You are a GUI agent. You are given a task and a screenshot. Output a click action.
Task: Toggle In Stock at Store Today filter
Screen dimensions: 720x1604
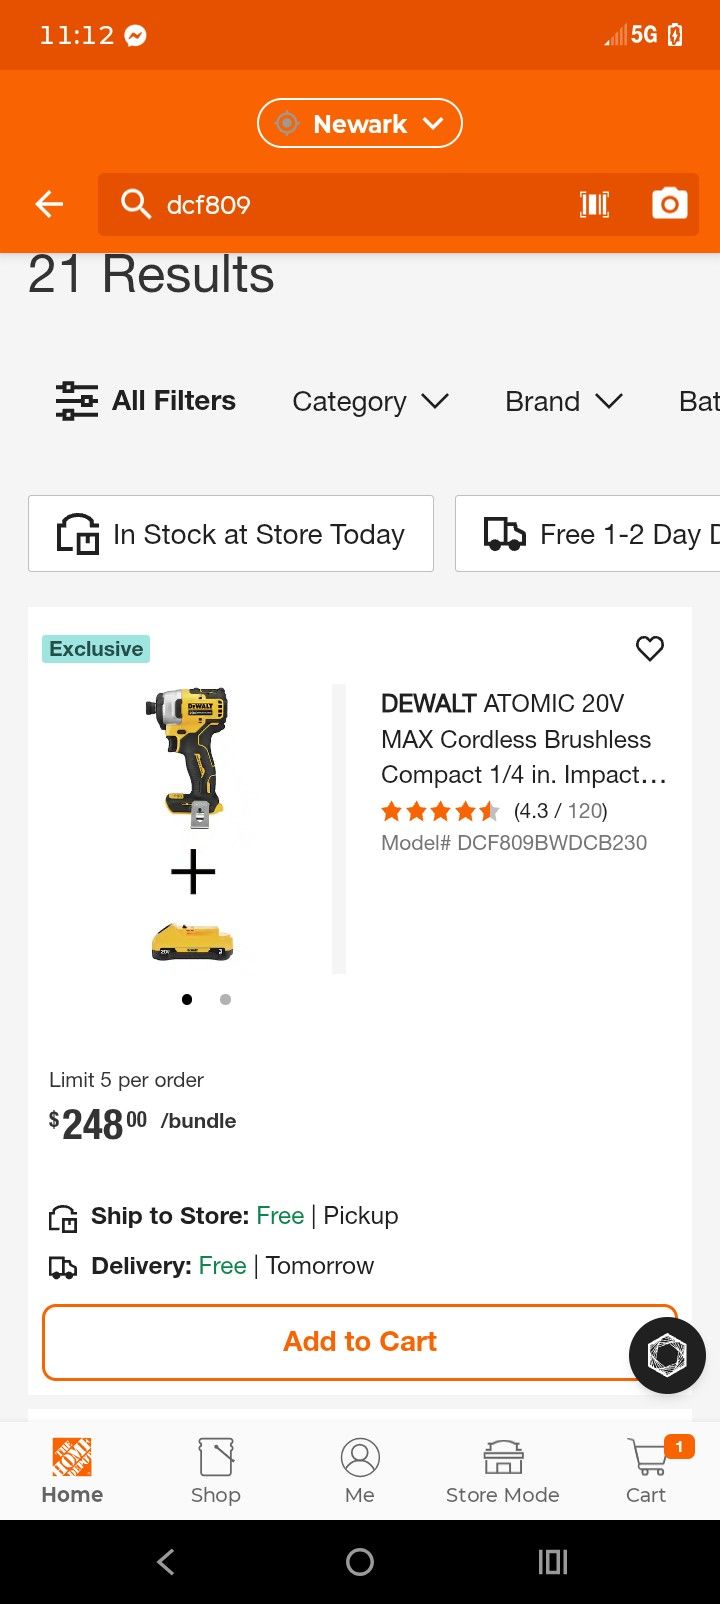coord(231,534)
